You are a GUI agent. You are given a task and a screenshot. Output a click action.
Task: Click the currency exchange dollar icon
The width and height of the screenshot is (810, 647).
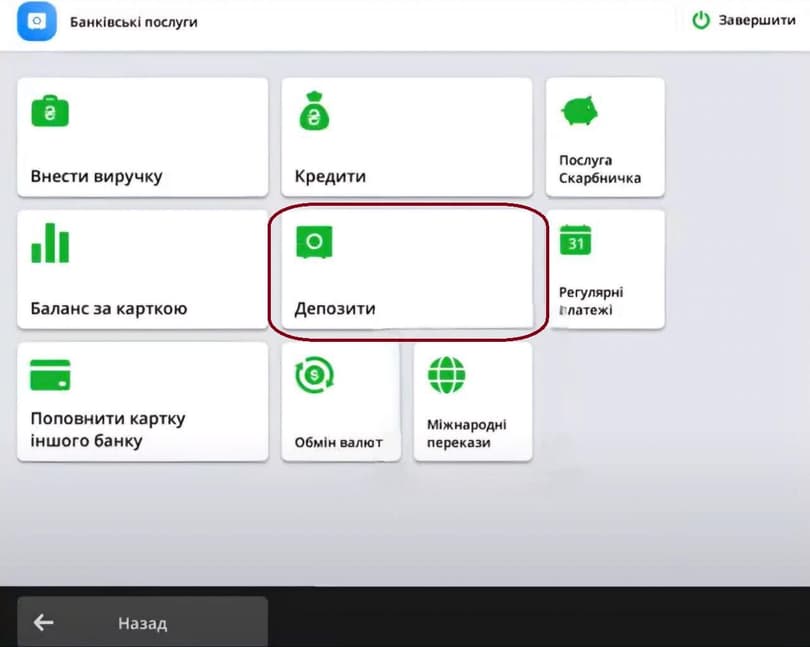pos(315,375)
